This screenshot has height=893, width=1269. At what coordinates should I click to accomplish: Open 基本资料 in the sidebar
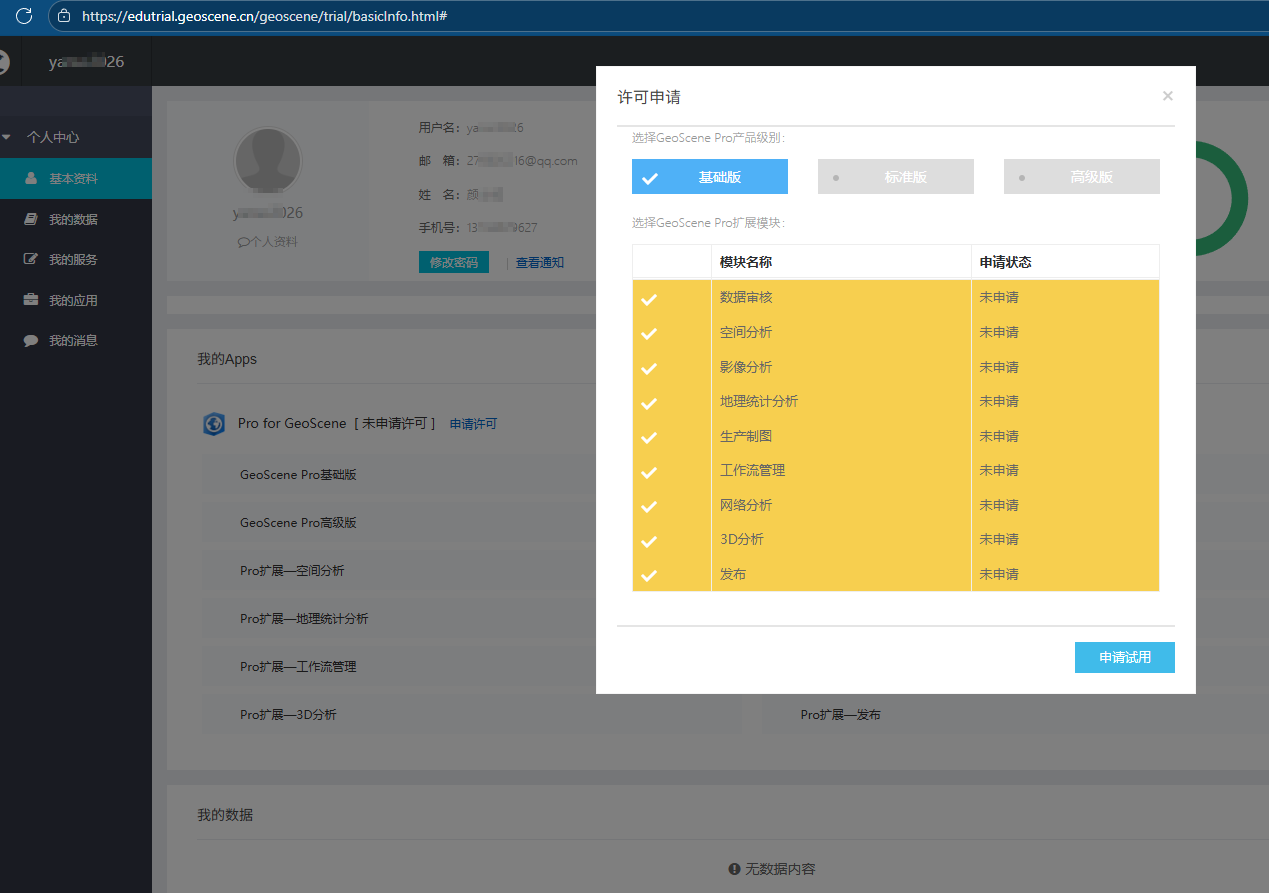(x=76, y=178)
